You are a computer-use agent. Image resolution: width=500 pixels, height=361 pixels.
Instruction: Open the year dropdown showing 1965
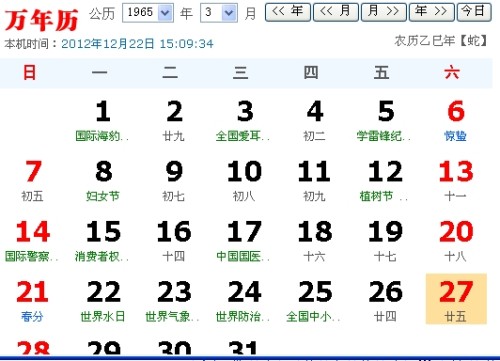(148, 13)
